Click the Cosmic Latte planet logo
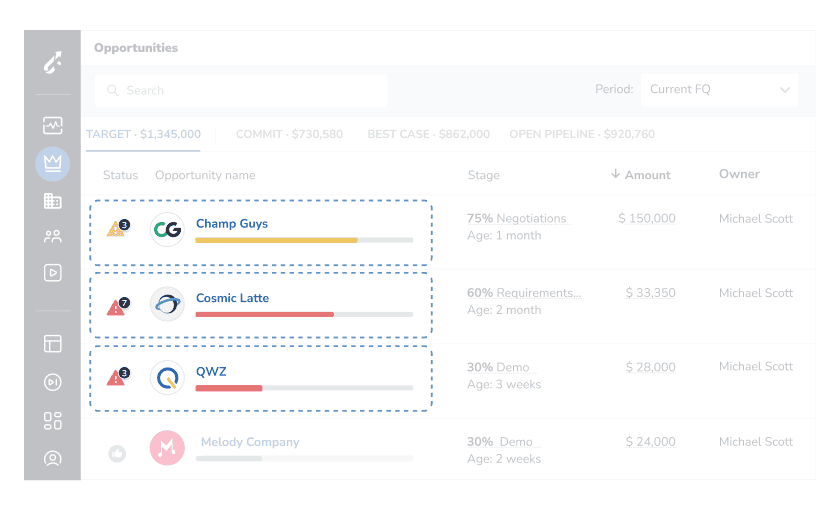The width and height of the screenshot is (840, 511). point(167,304)
